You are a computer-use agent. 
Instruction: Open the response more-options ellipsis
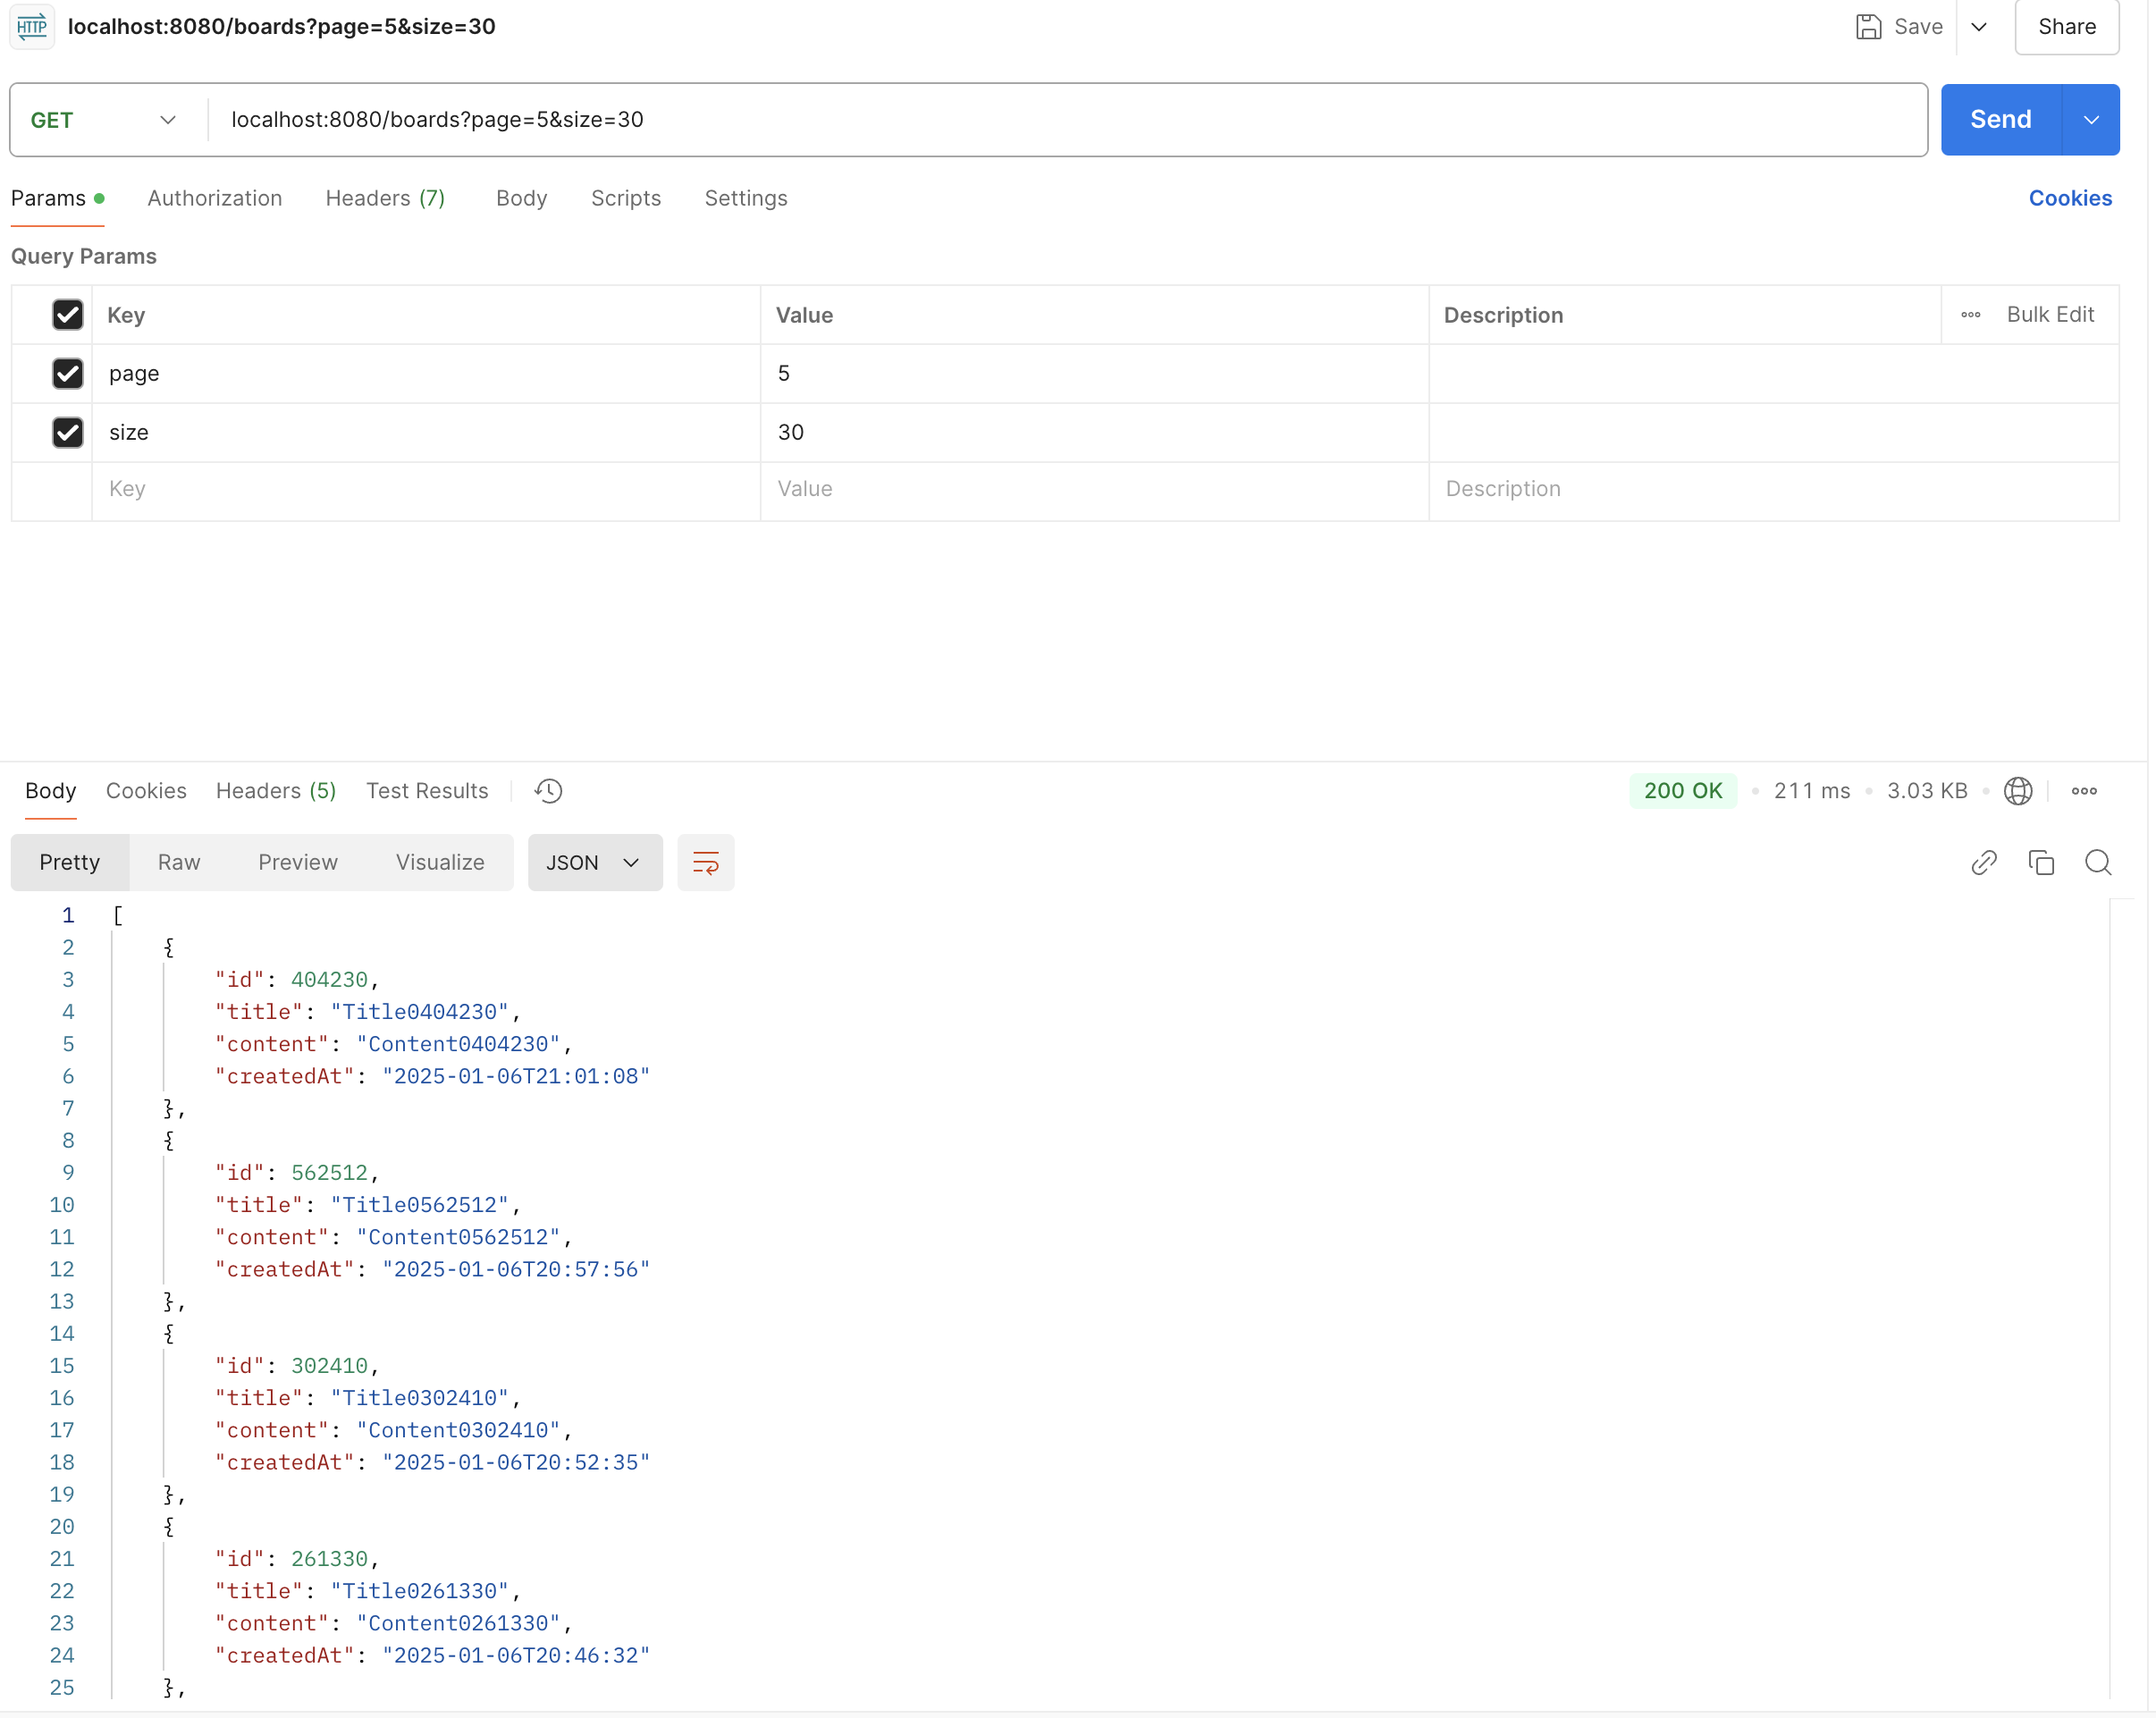tap(2084, 791)
